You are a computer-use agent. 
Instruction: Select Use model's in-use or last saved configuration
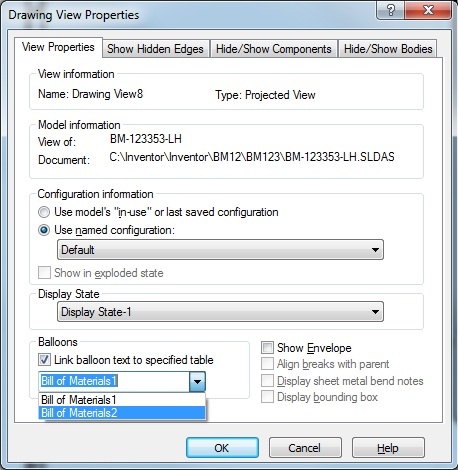click(x=44, y=212)
